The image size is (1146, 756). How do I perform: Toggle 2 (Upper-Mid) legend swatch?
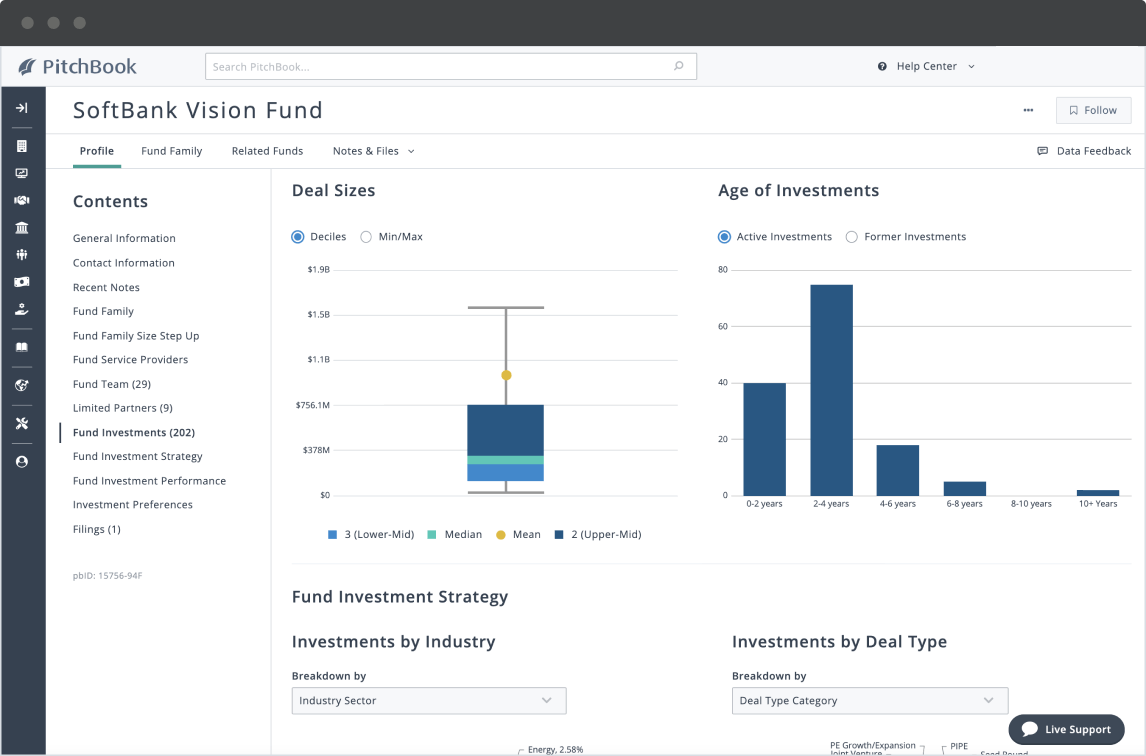click(x=559, y=534)
